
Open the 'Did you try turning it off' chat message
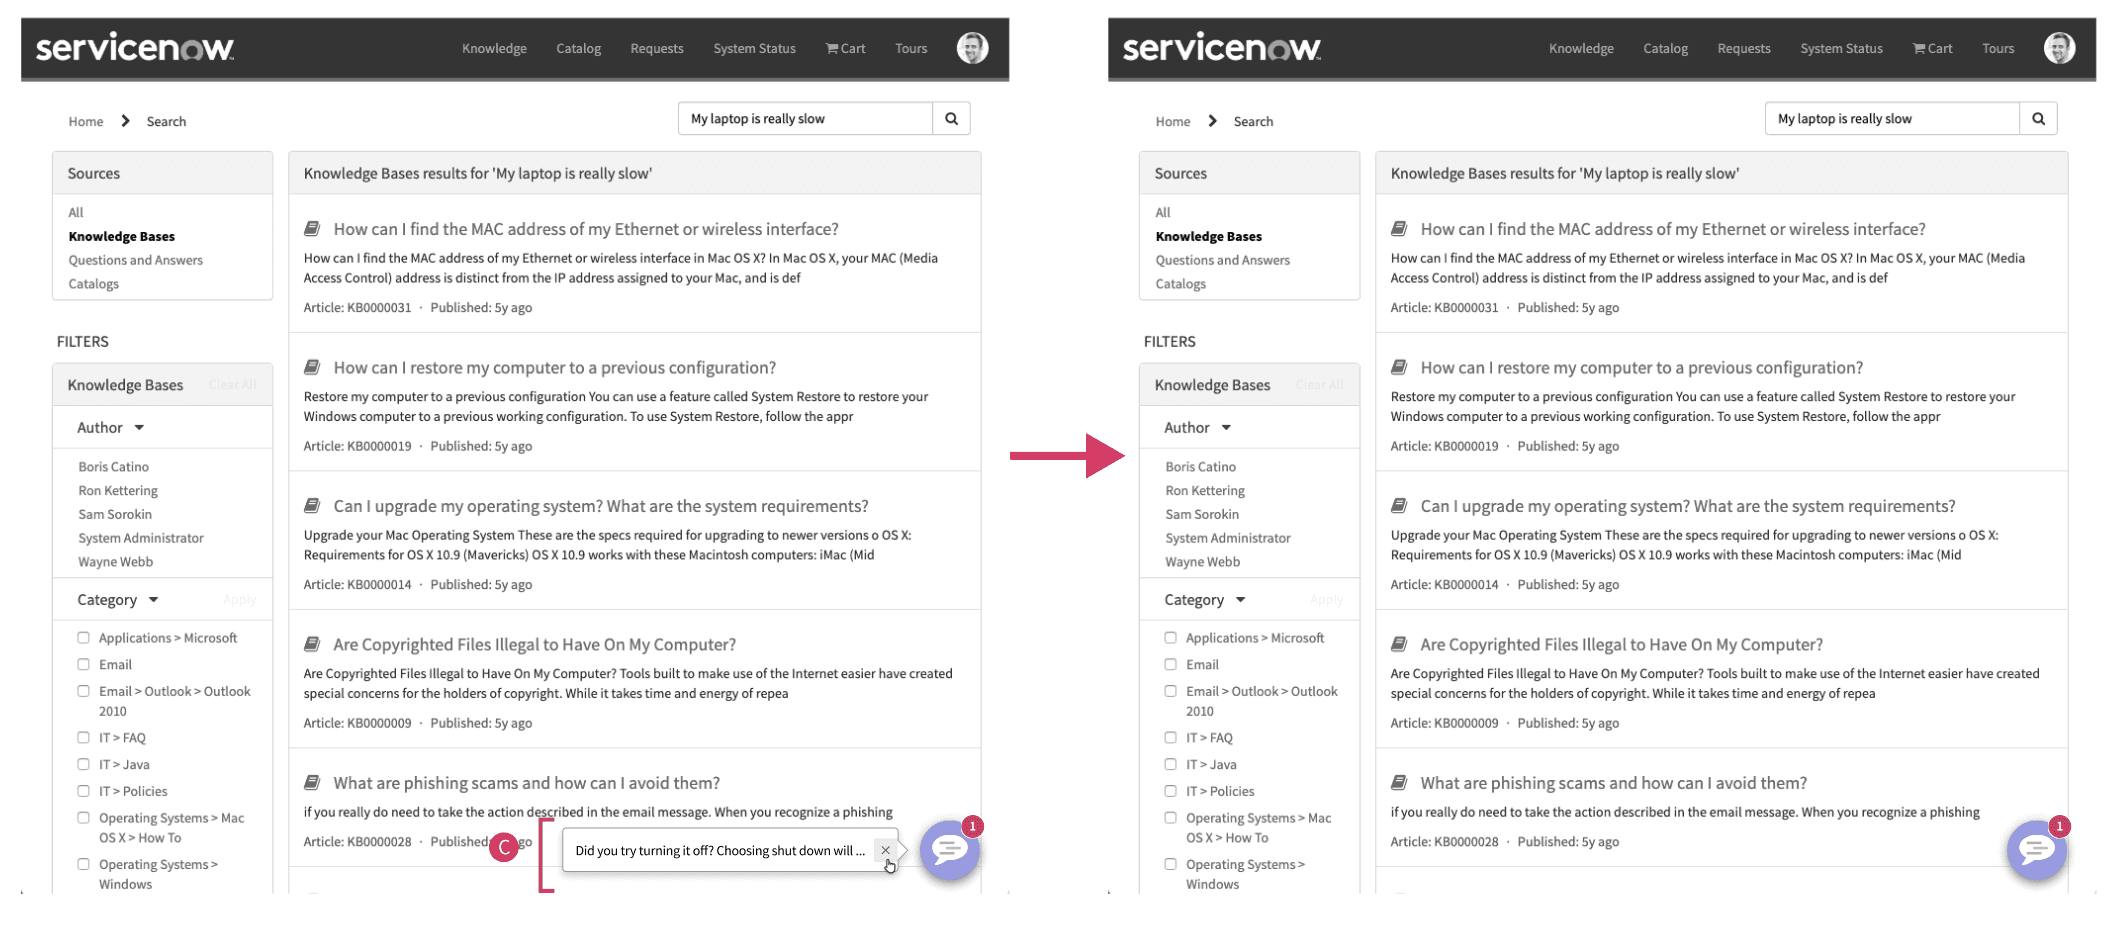tap(720, 851)
